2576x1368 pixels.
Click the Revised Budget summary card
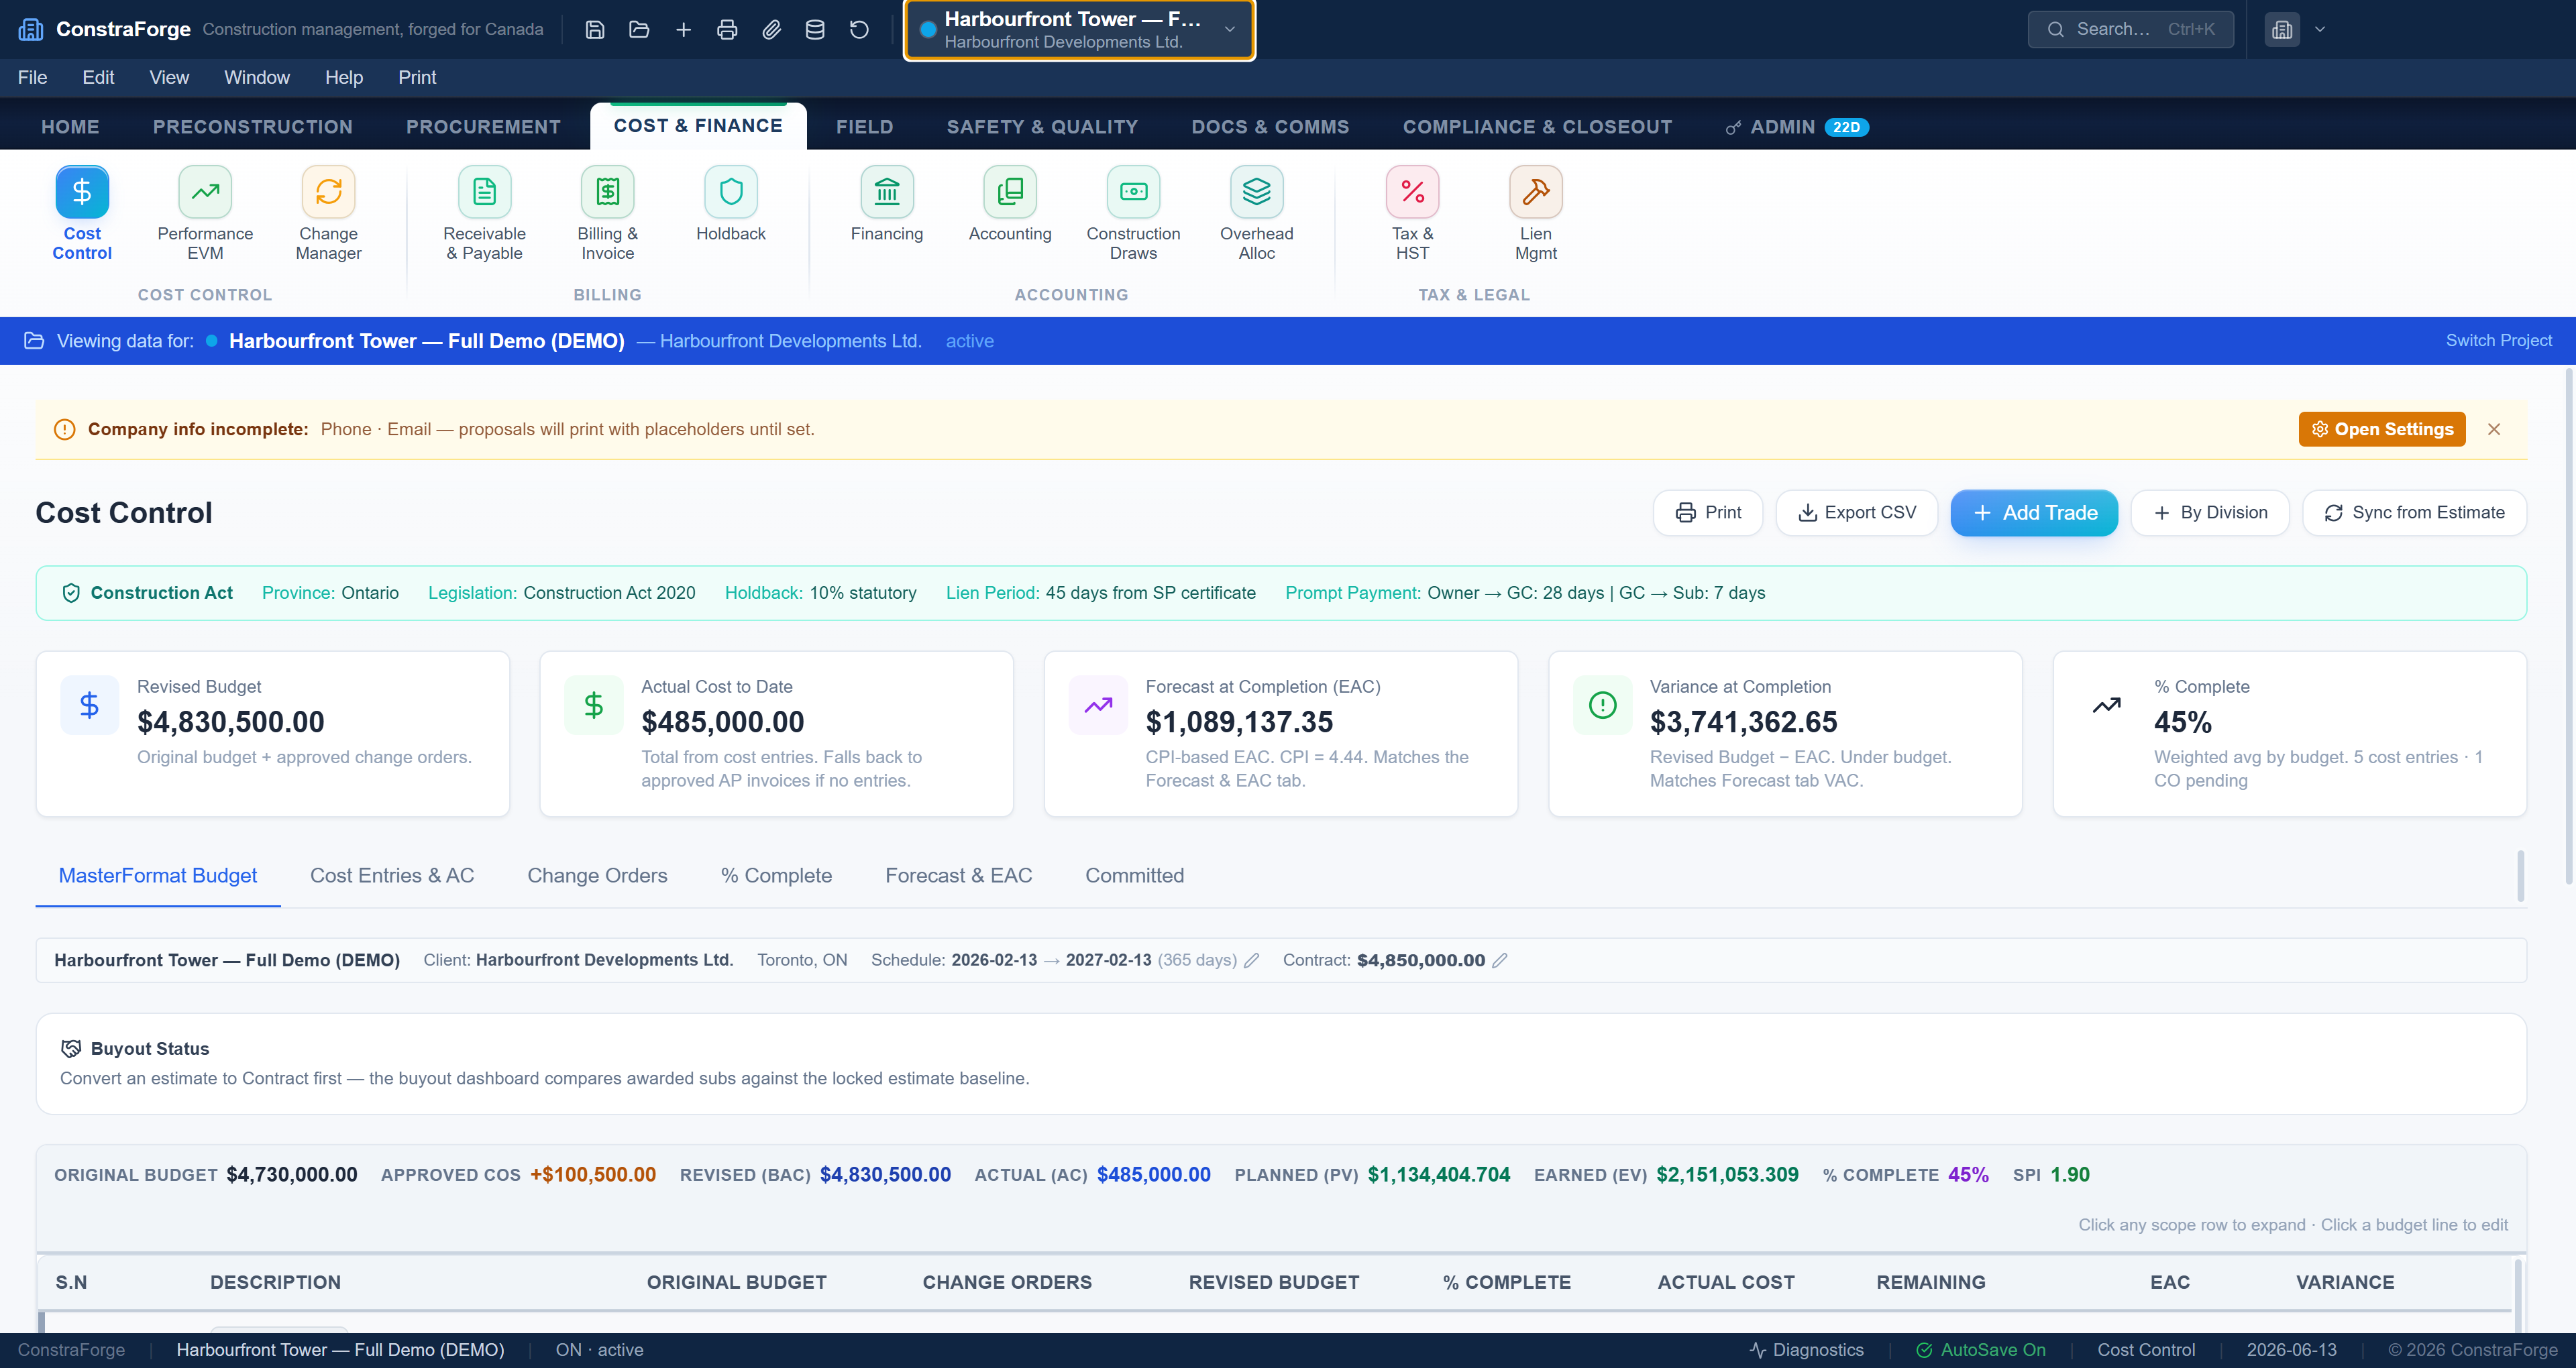tap(273, 733)
